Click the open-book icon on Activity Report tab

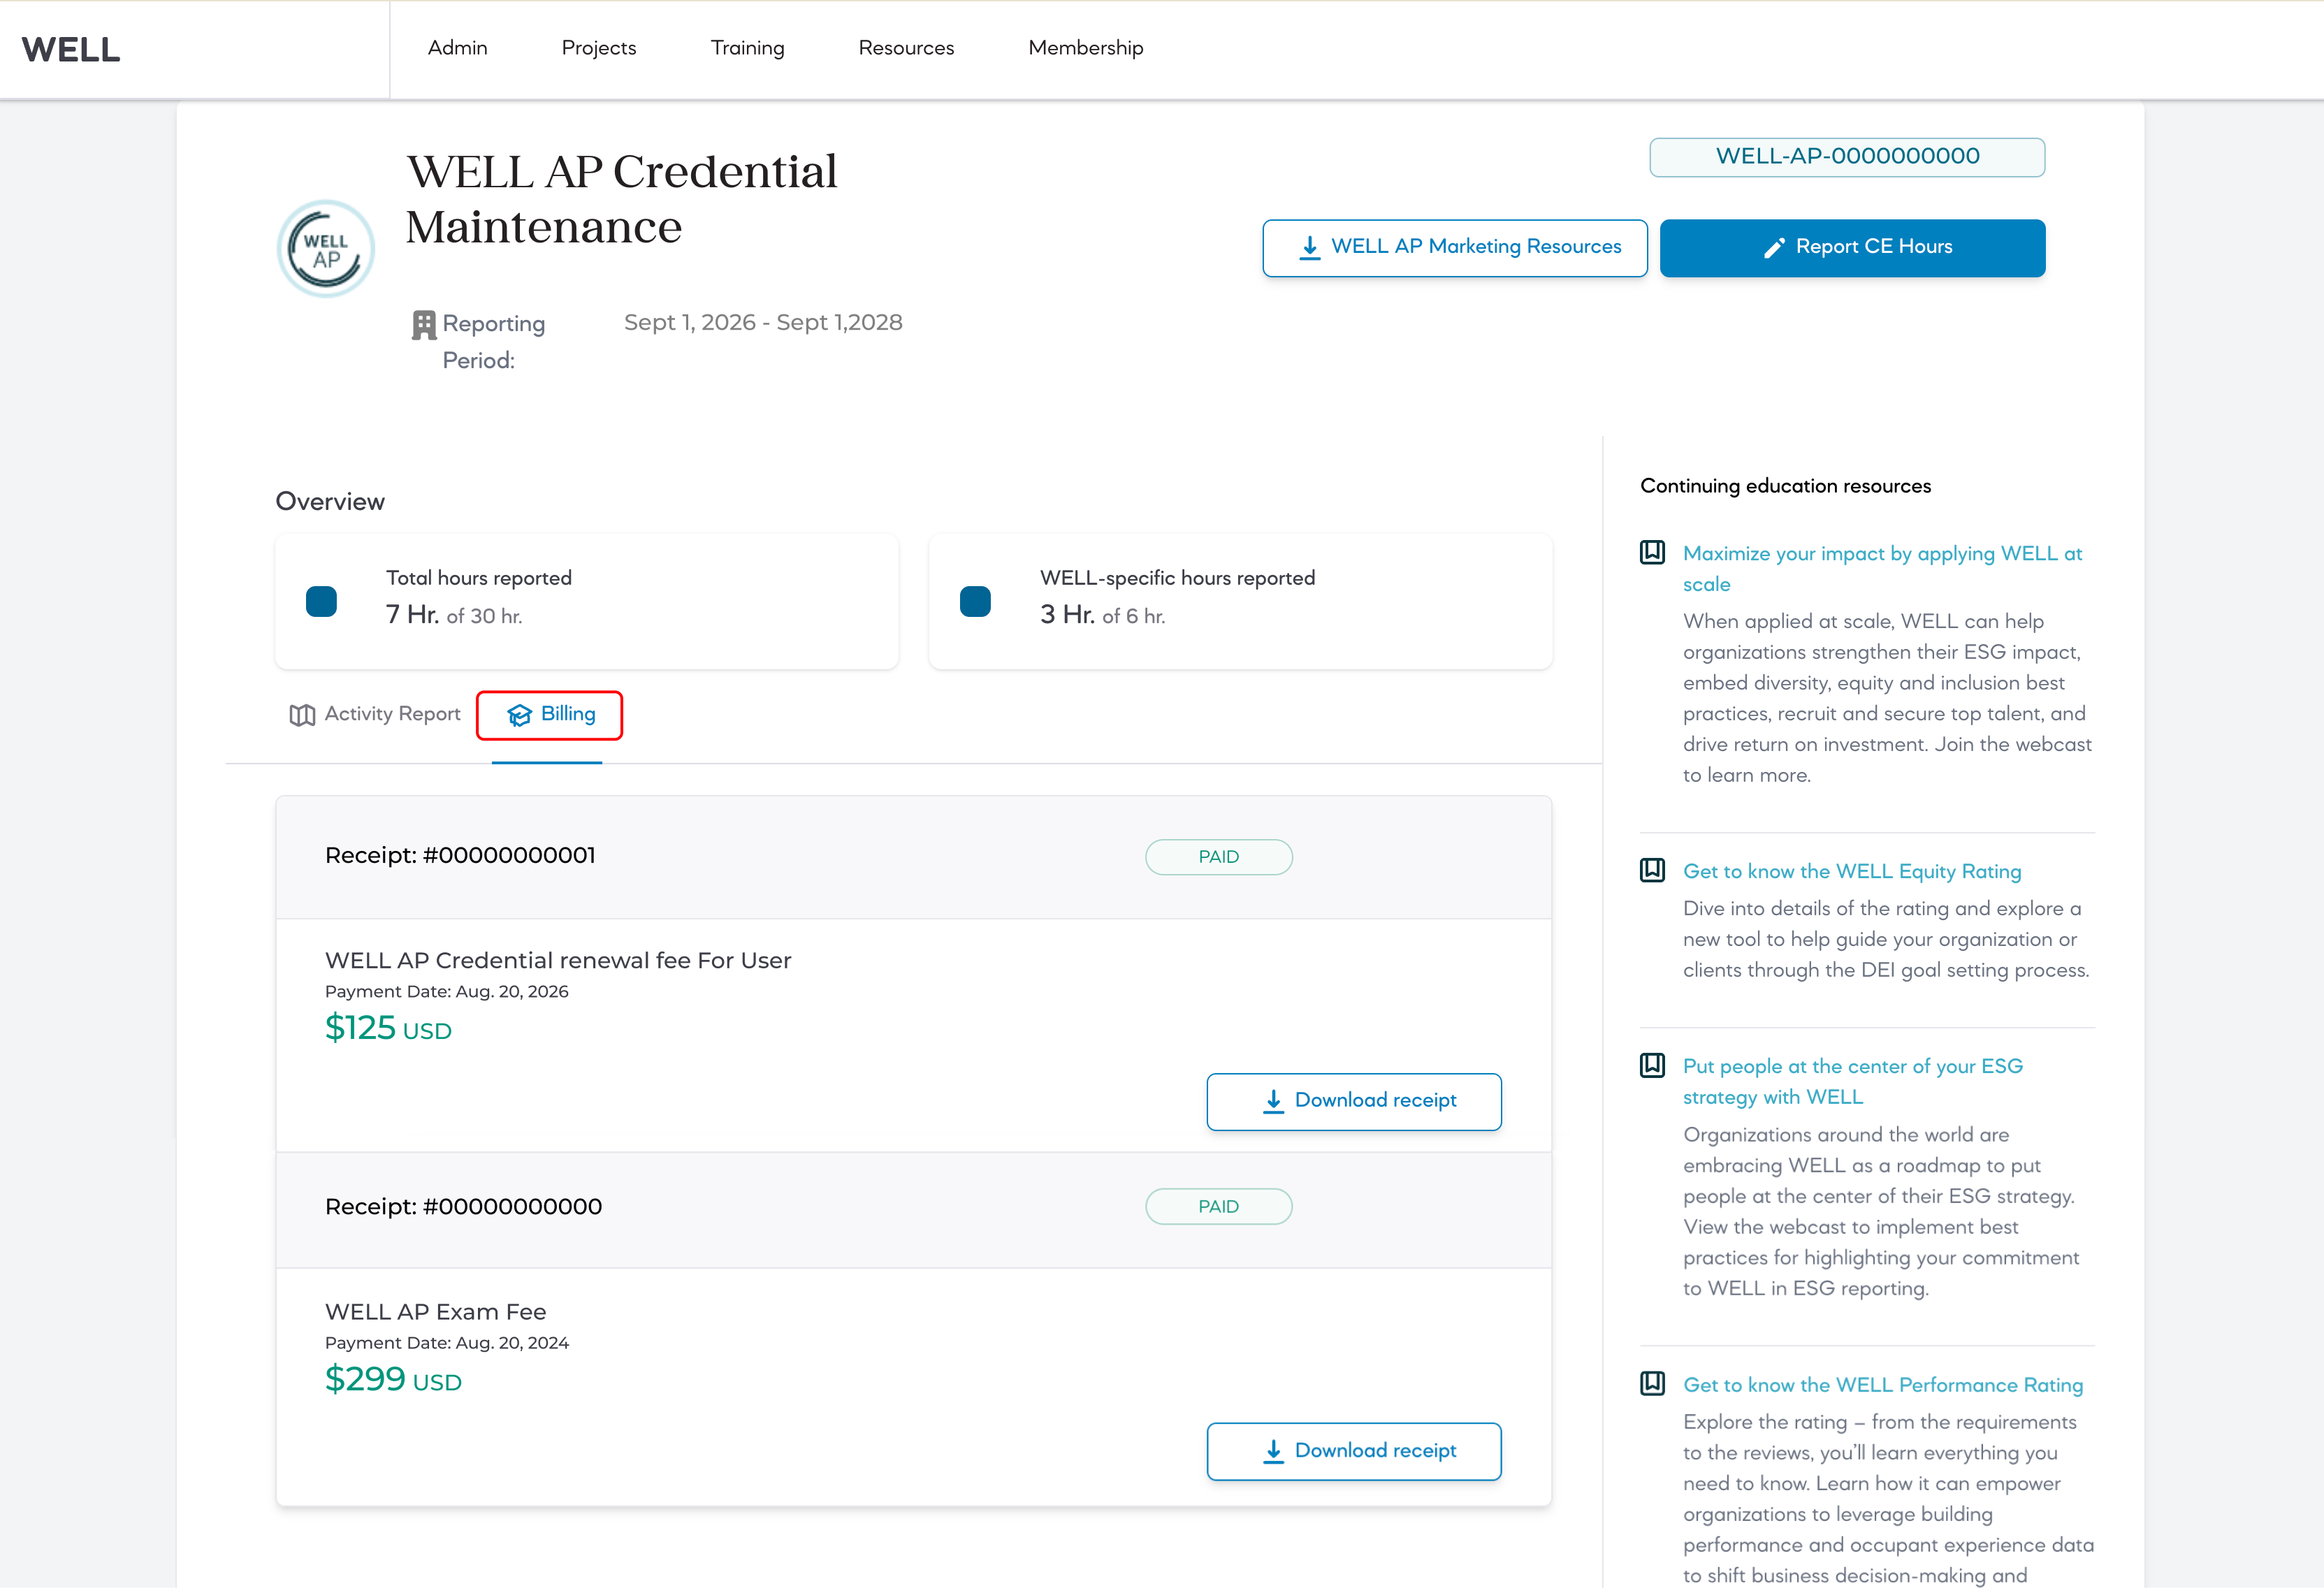click(x=302, y=715)
